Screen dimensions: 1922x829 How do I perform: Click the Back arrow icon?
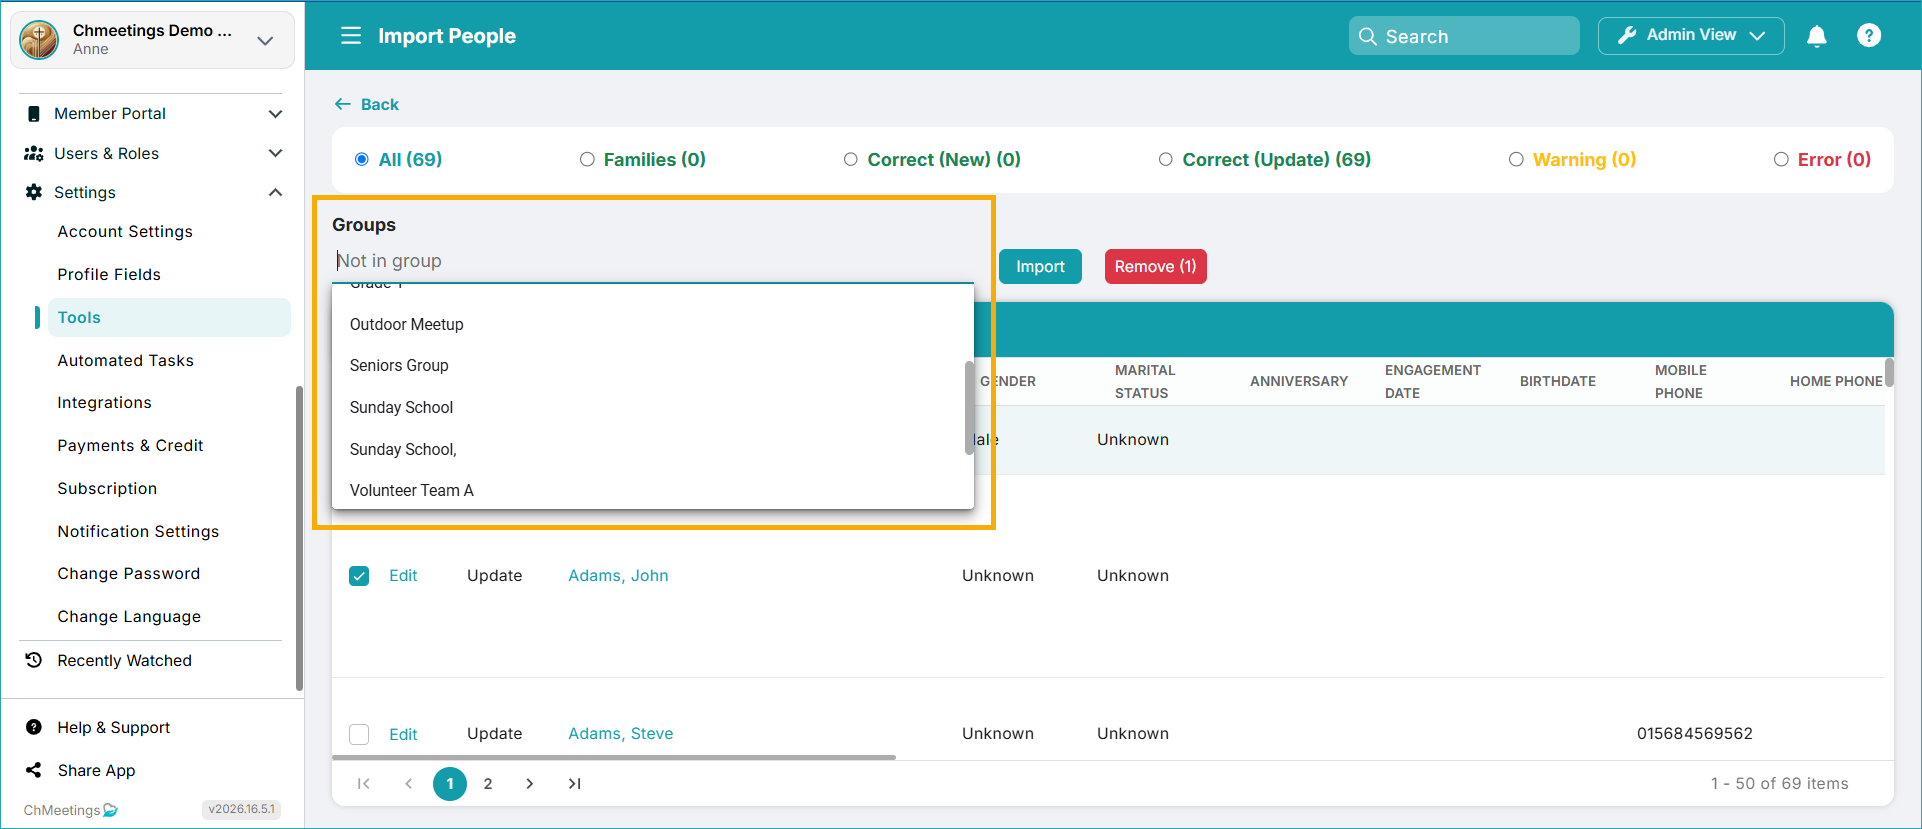[x=343, y=104]
